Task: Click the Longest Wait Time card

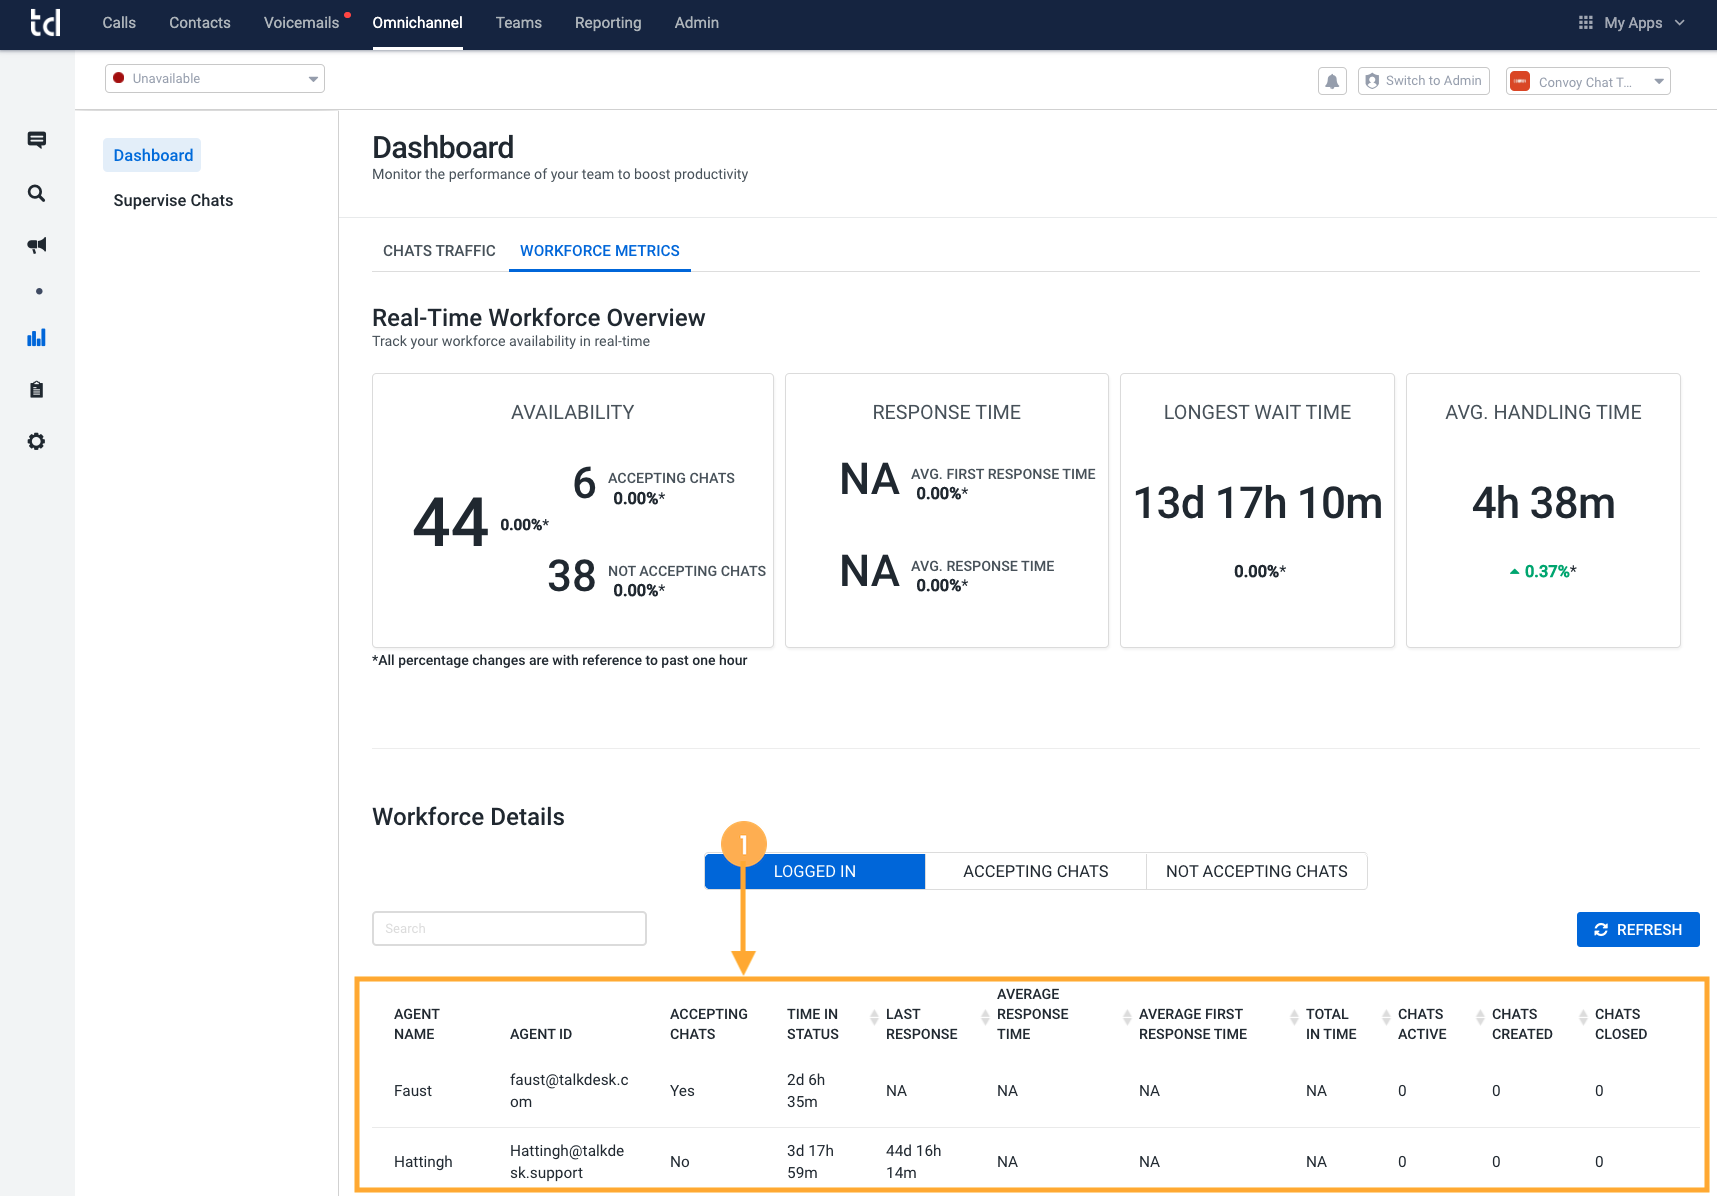Action: (1257, 510)
